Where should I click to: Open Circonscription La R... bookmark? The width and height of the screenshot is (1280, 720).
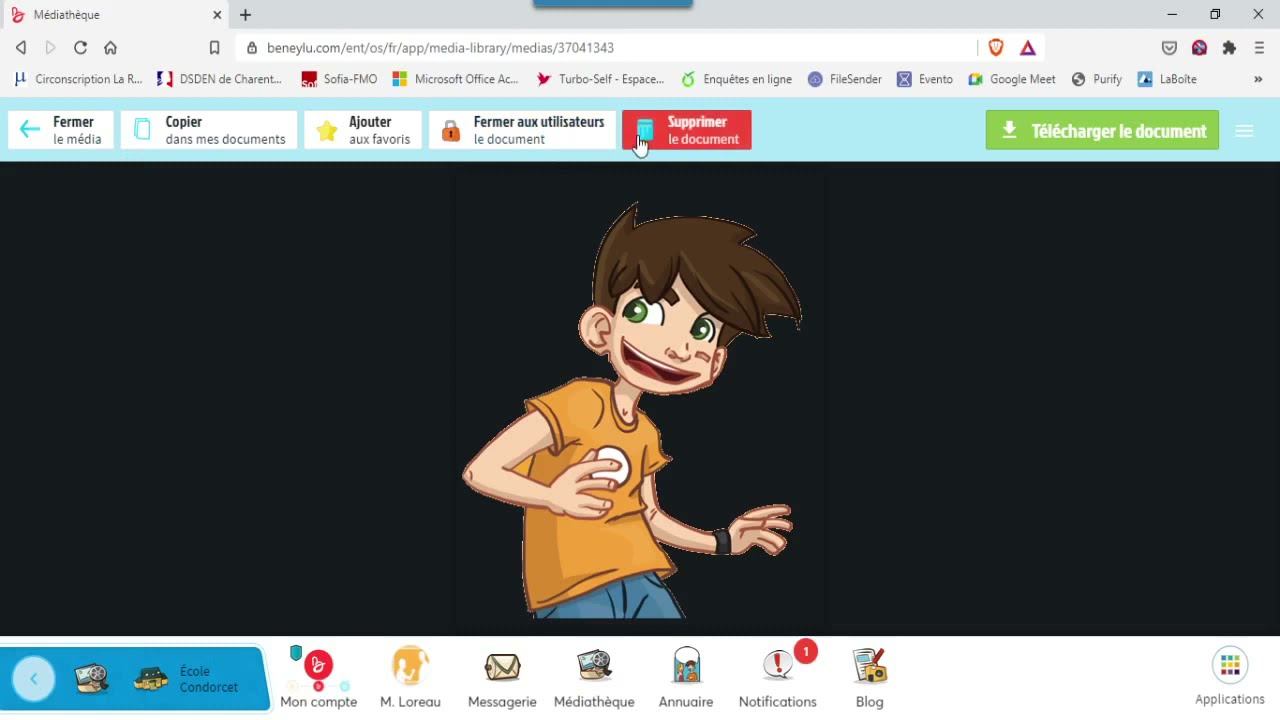point(78,79)
